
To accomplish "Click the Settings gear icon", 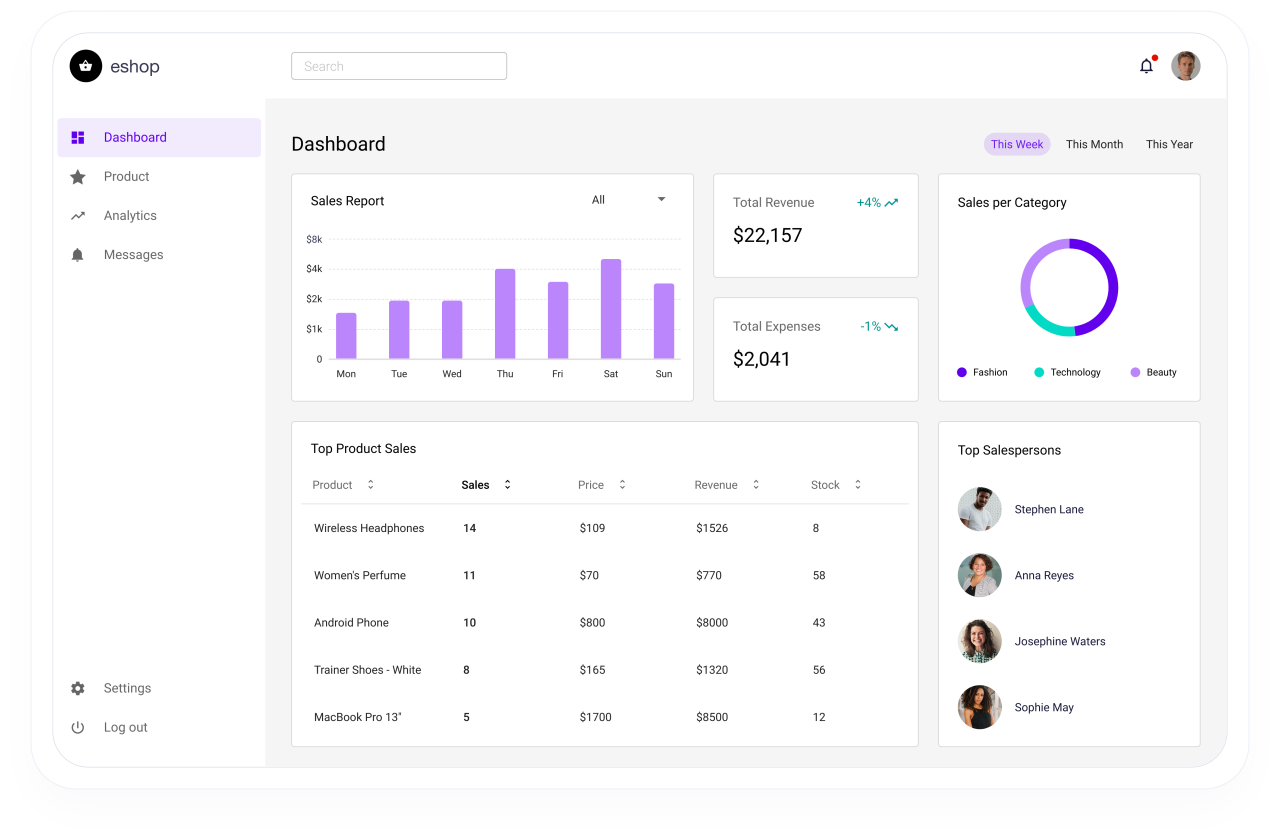I will tap(78, 688).
